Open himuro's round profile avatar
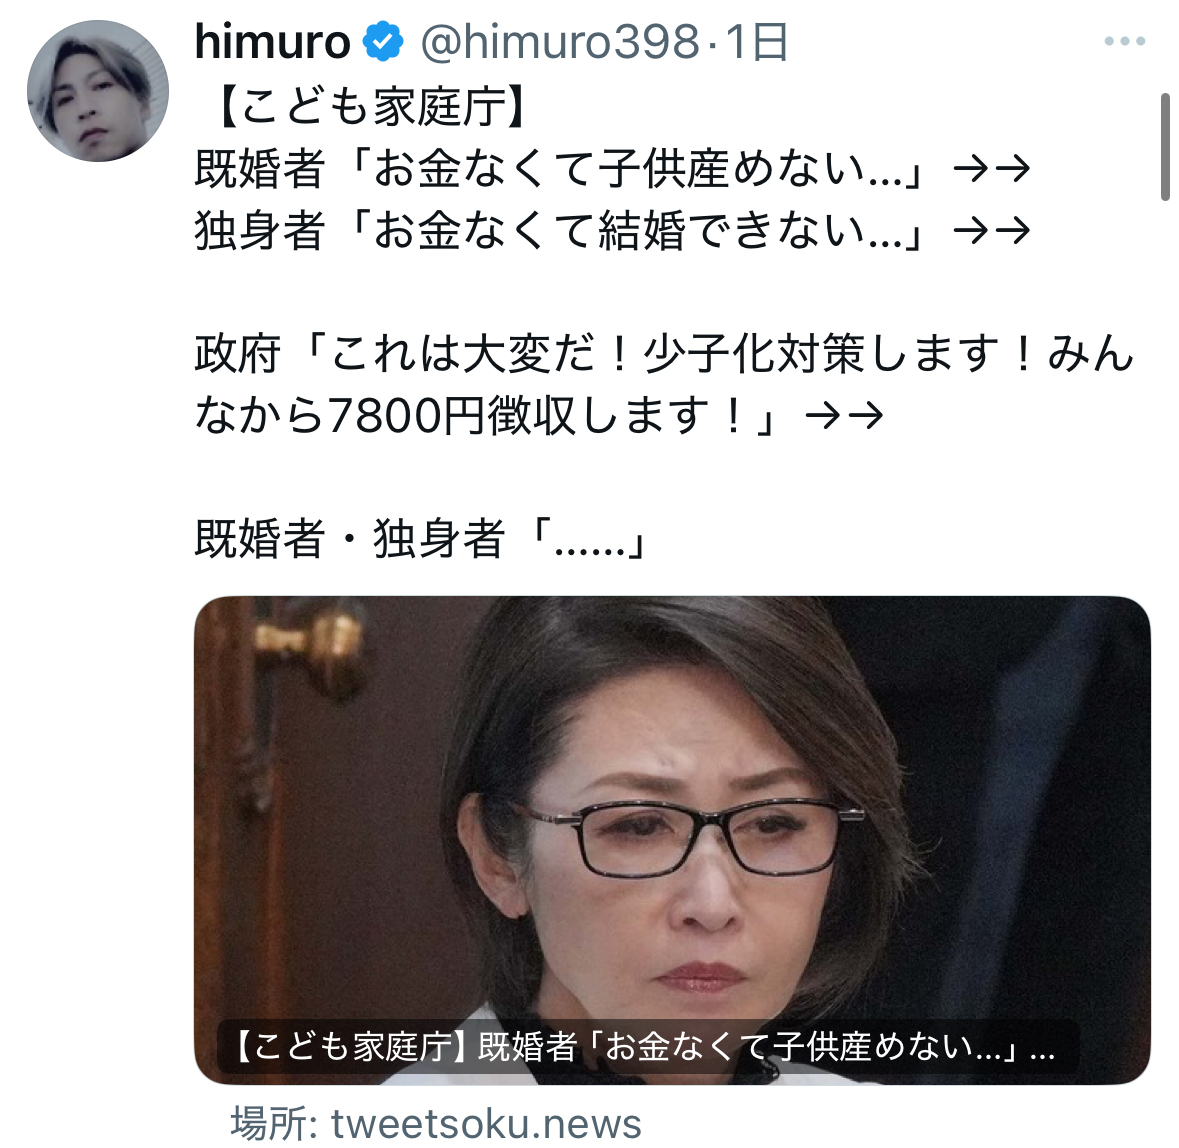Screen dimensions: 1179x1148 pos(98,91)
